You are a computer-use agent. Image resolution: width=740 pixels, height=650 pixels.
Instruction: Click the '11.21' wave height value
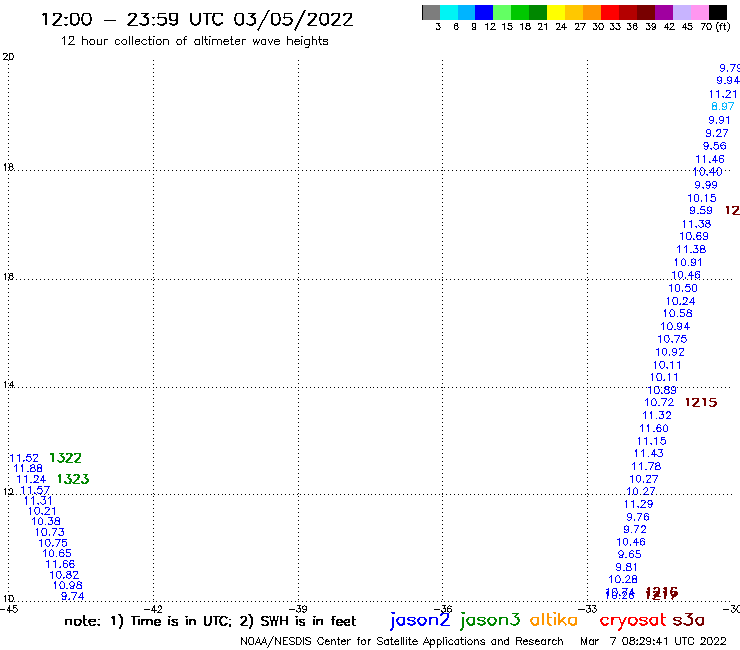coord(723,94)
